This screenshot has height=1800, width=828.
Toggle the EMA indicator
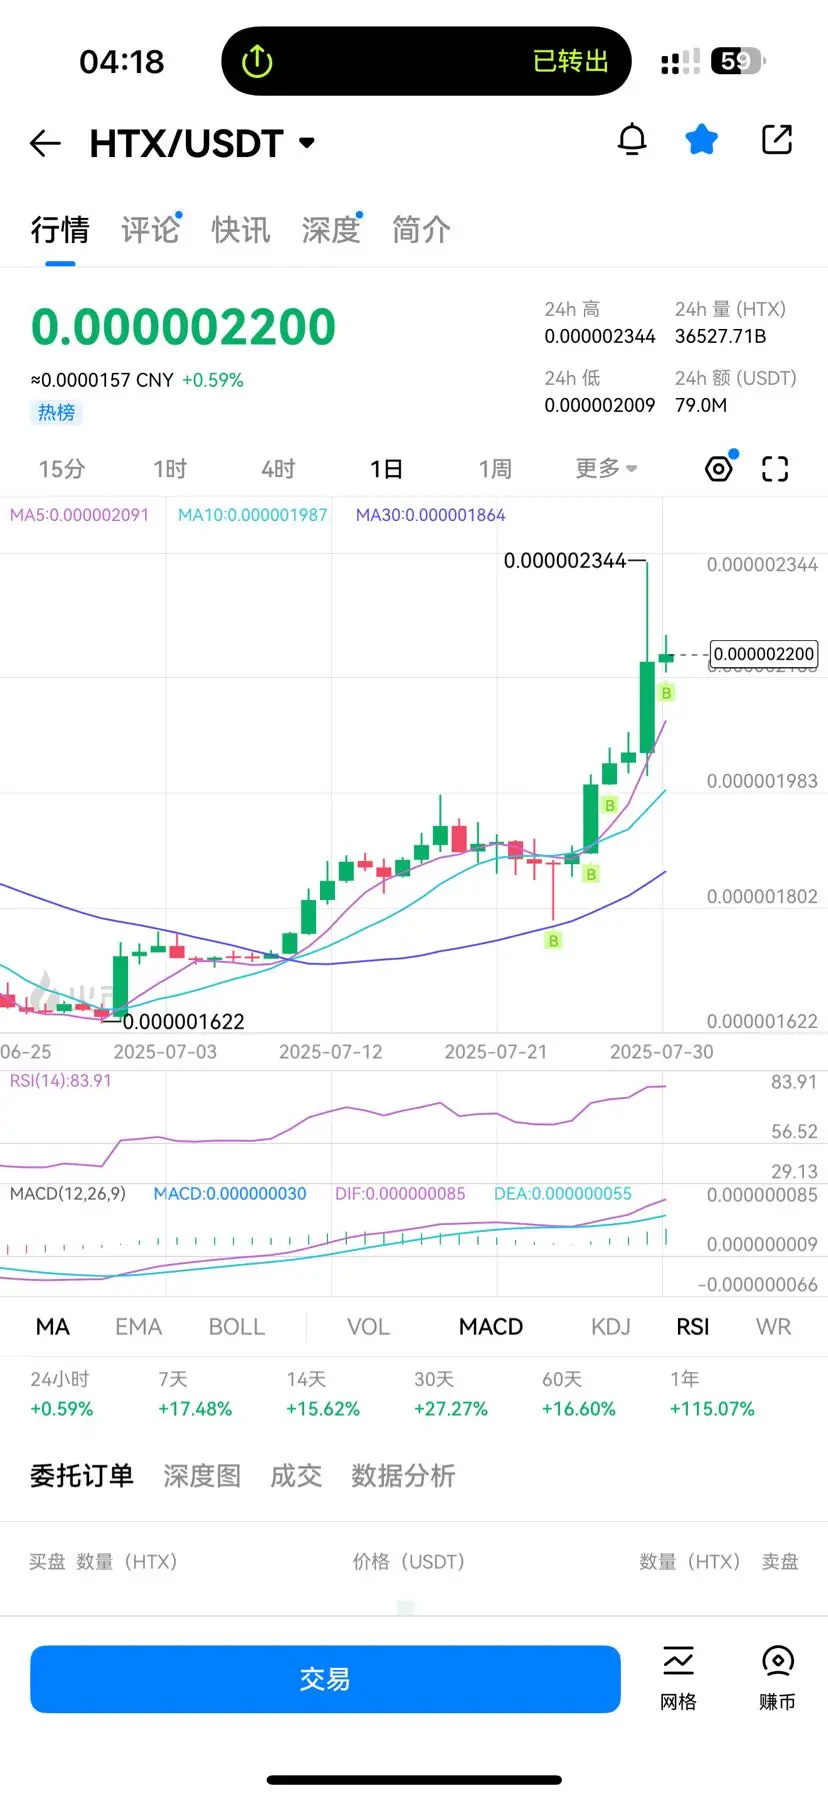tap(138, 1327)
